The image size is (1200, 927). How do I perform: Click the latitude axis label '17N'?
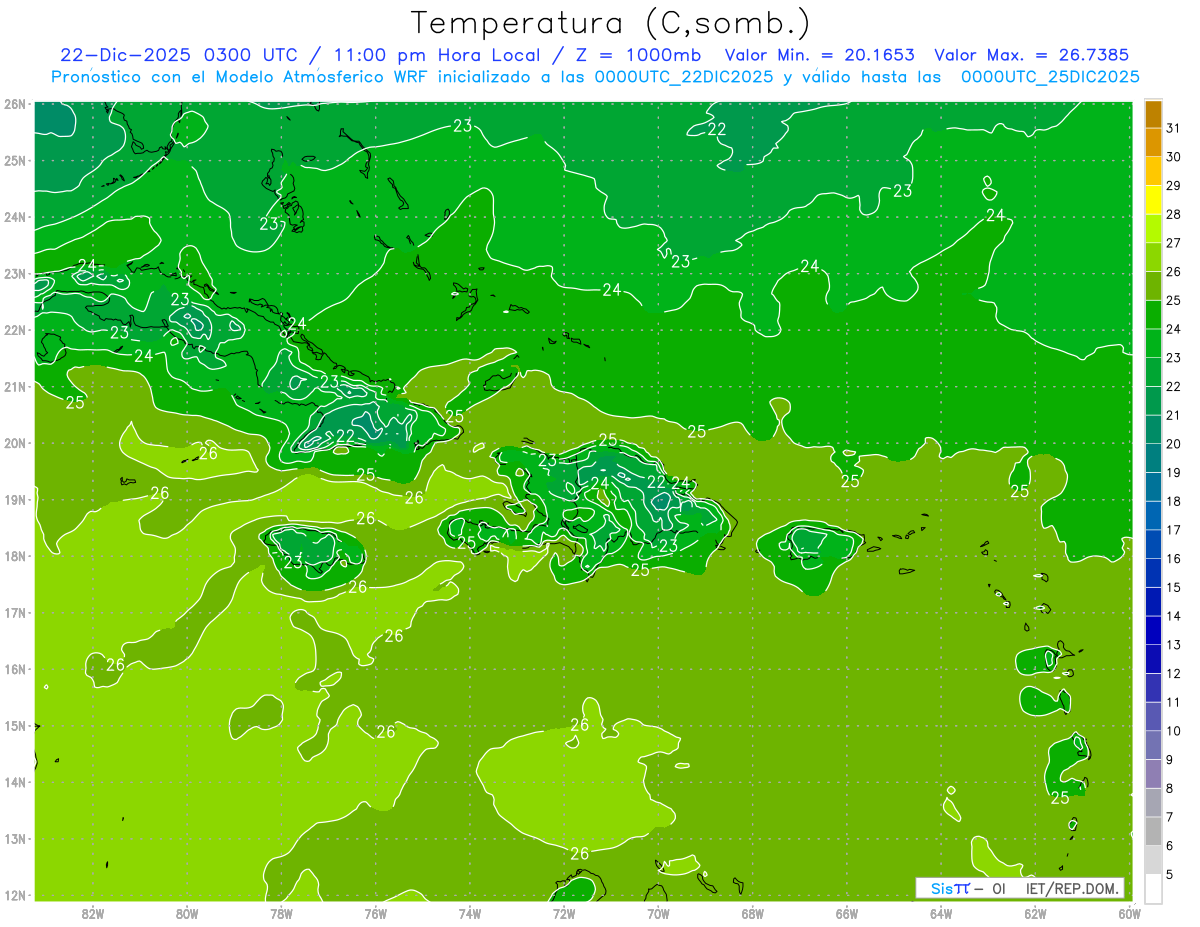point(14,612)
